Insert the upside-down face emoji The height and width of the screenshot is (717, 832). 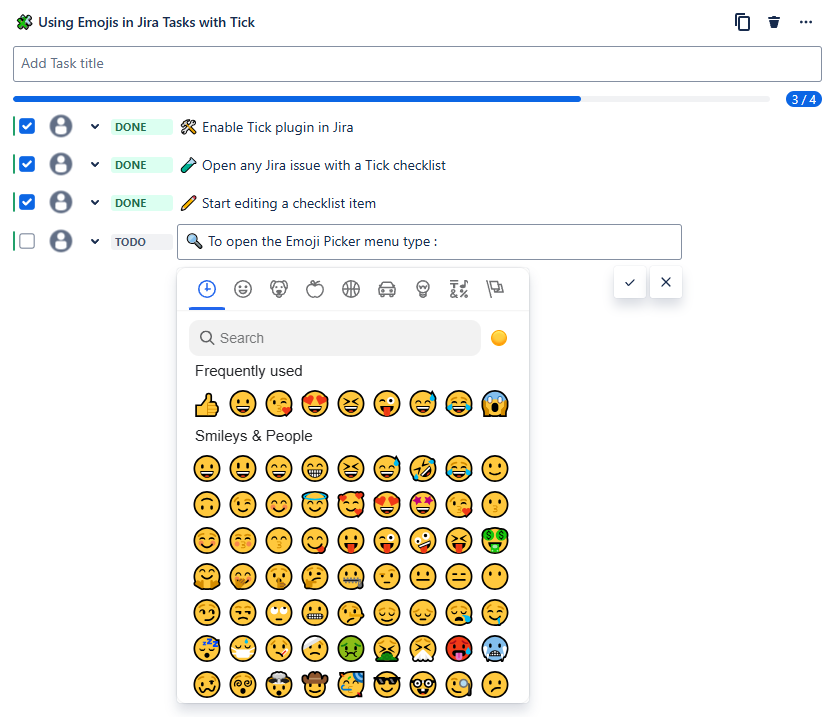click(x=207, y=505)
